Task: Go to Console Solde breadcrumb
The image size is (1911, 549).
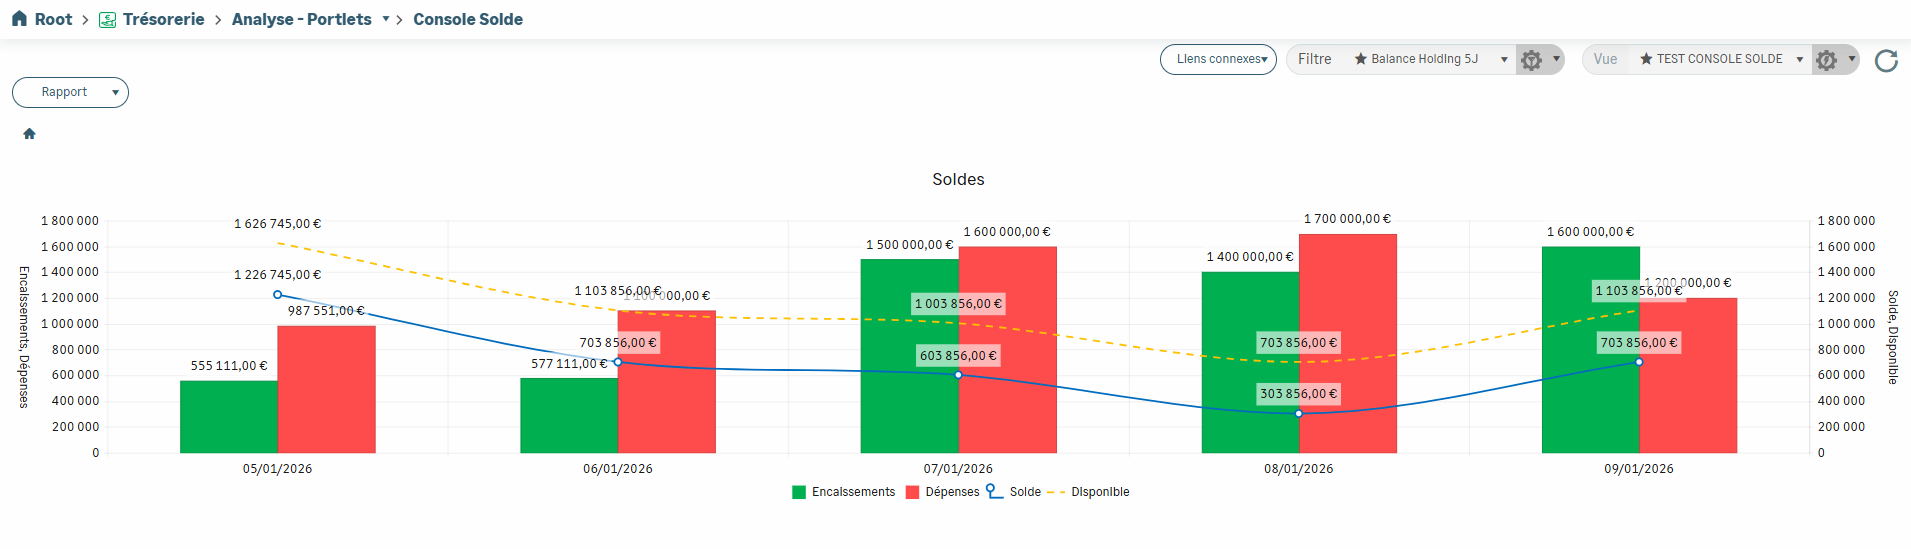Action: (467, 19)
